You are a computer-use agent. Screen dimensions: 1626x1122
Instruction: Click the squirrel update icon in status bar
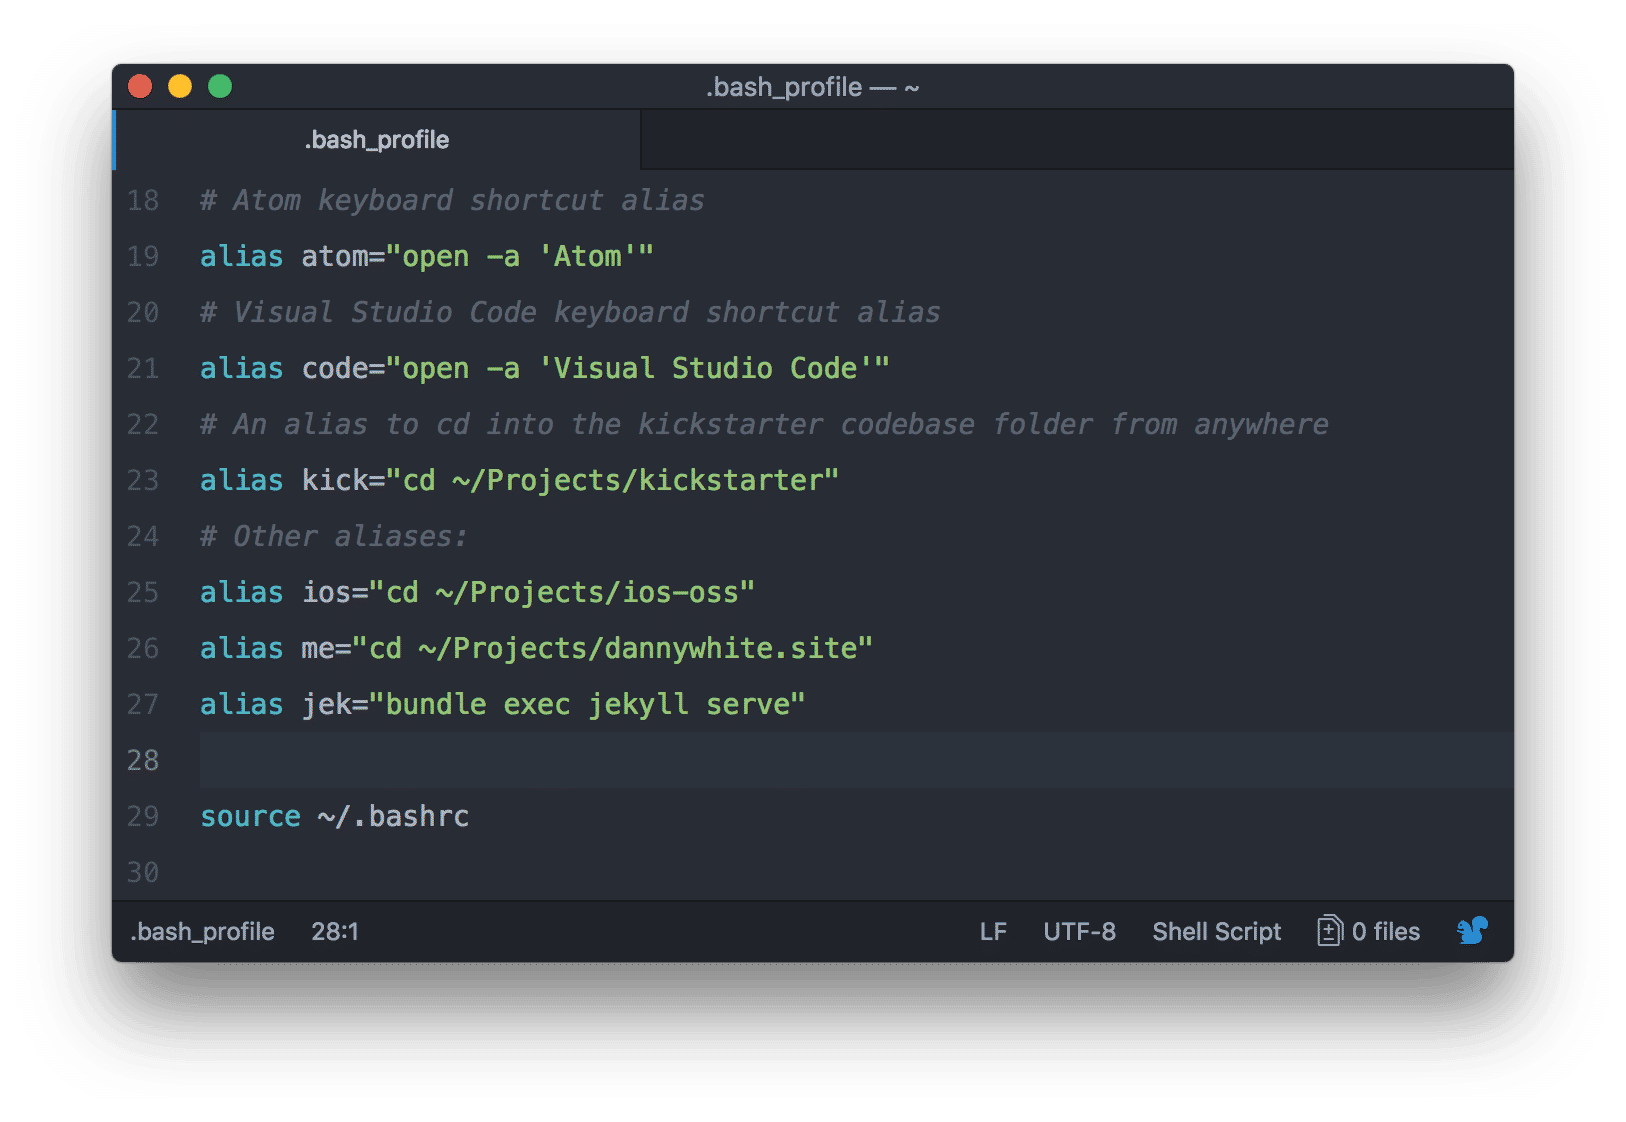[1472, 931]
